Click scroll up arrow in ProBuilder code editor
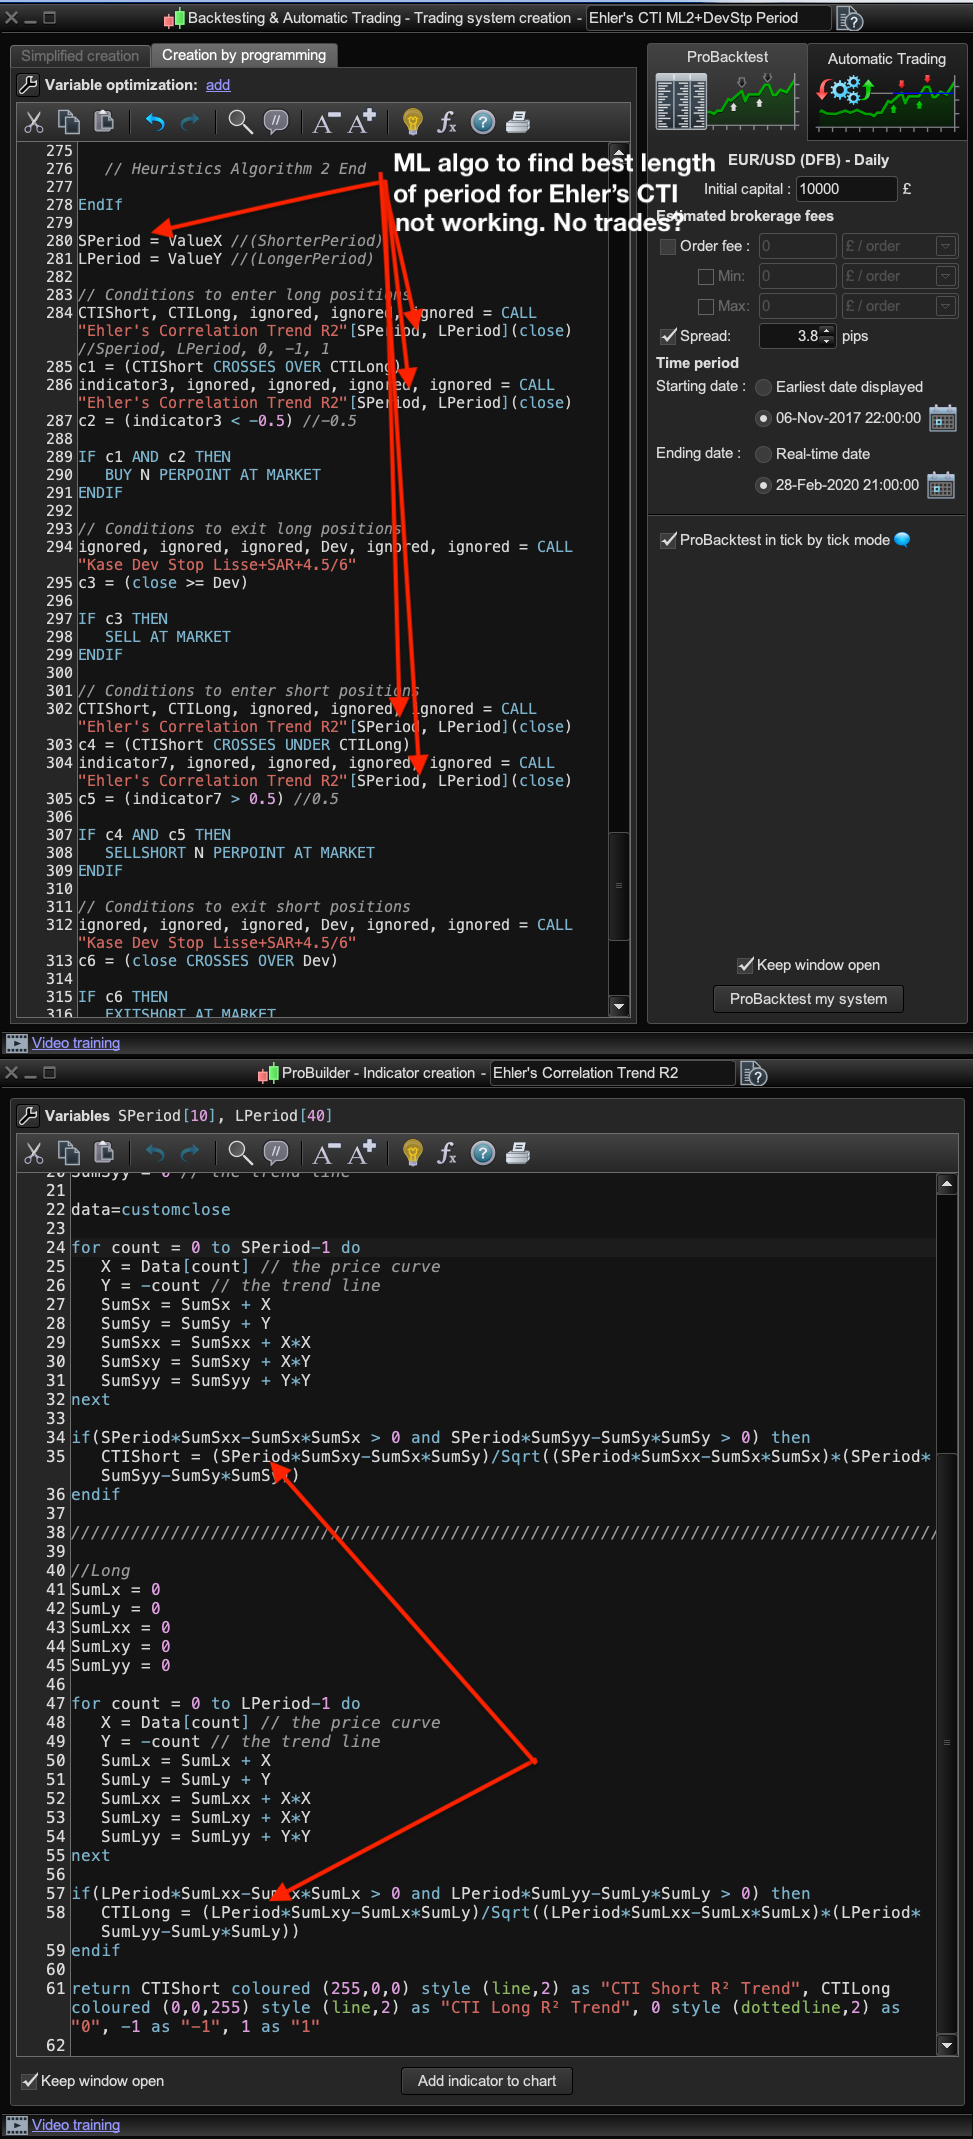973x2139 pixels. (946, 1184)
